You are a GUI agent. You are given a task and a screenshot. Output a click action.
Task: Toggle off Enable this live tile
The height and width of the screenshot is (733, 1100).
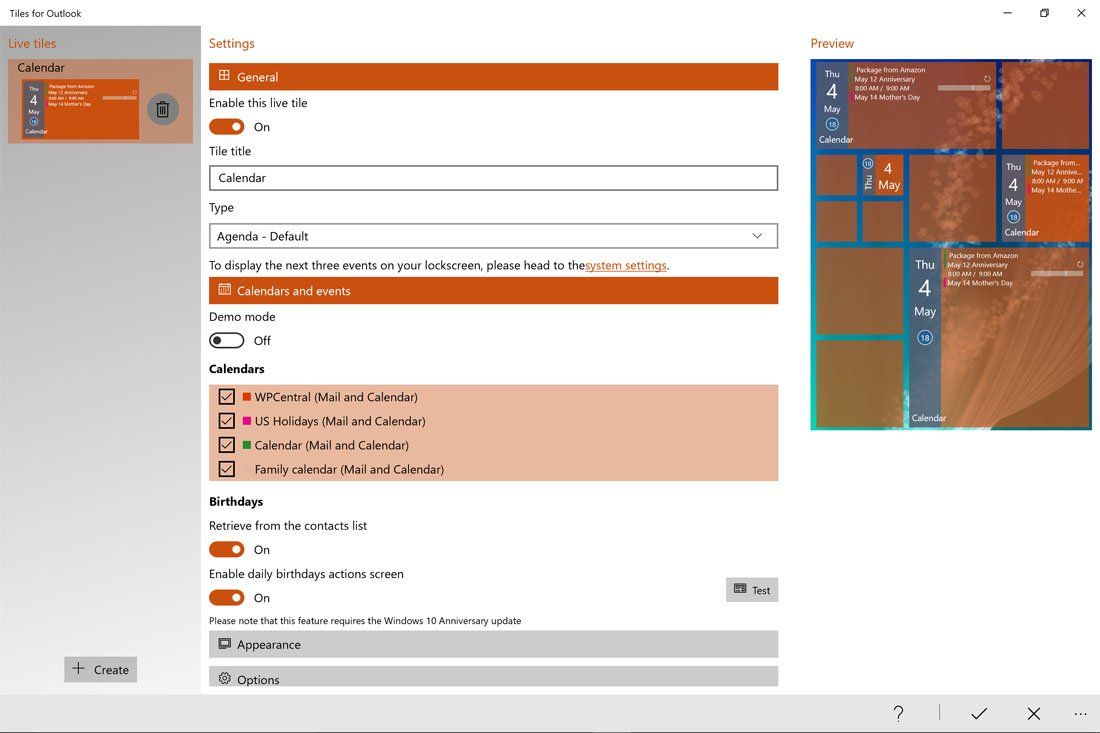tap(226, 126)
